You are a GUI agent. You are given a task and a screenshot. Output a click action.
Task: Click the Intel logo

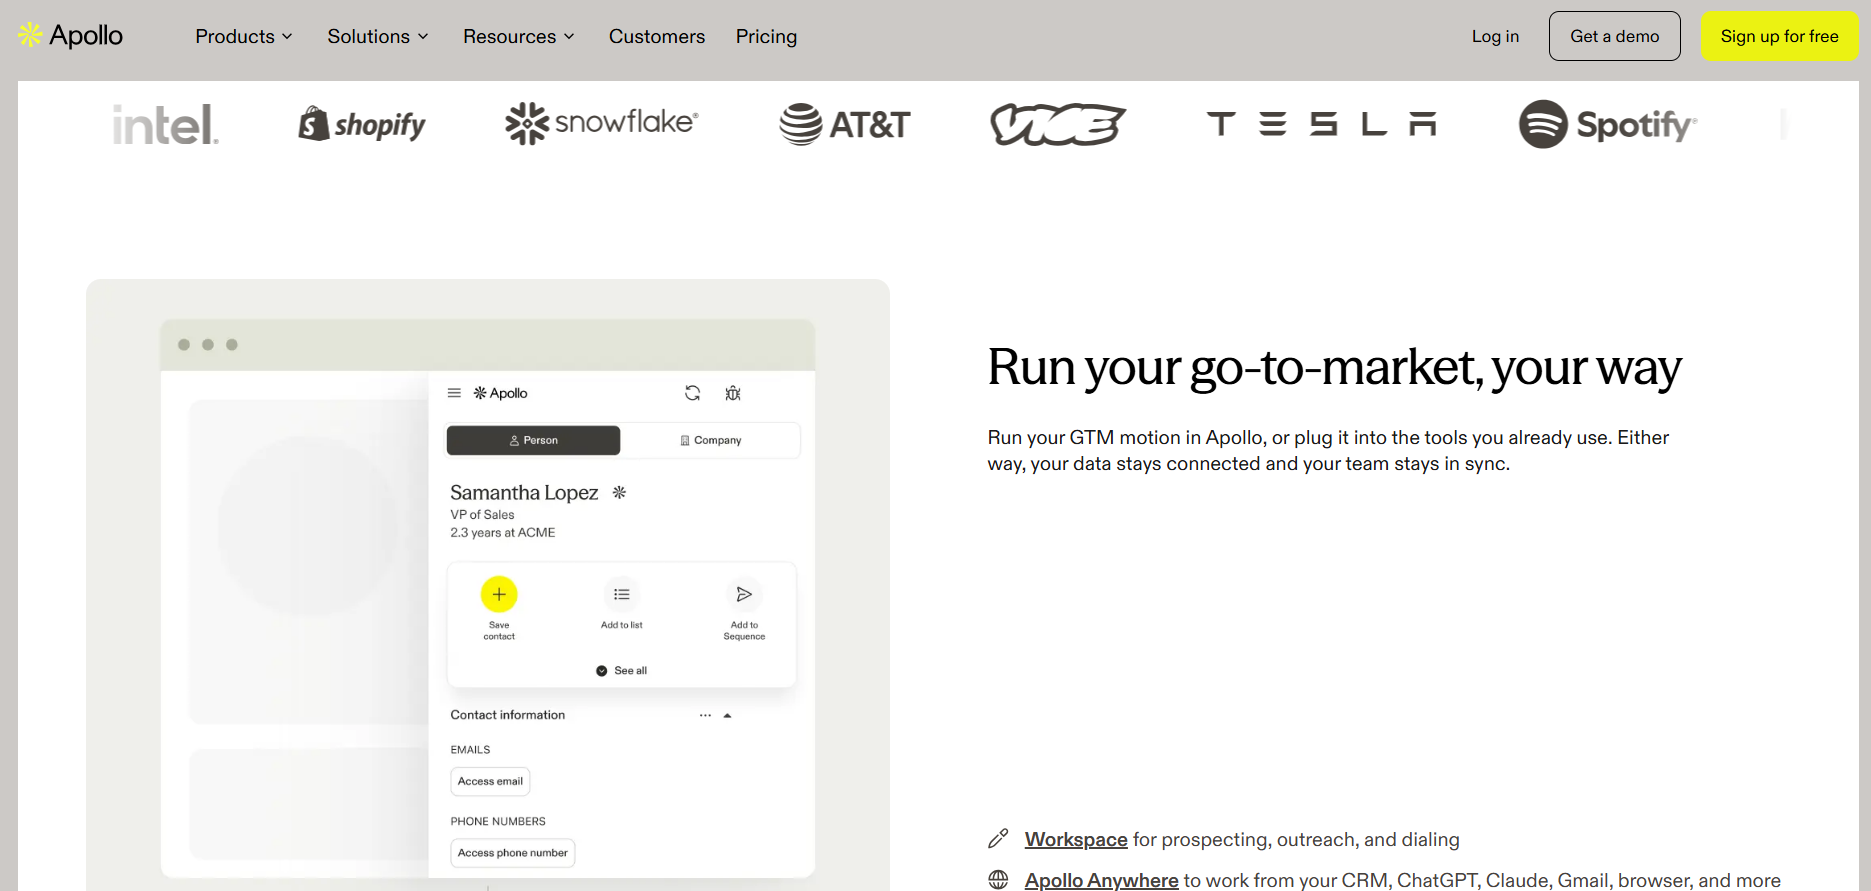tap(166, 125)
